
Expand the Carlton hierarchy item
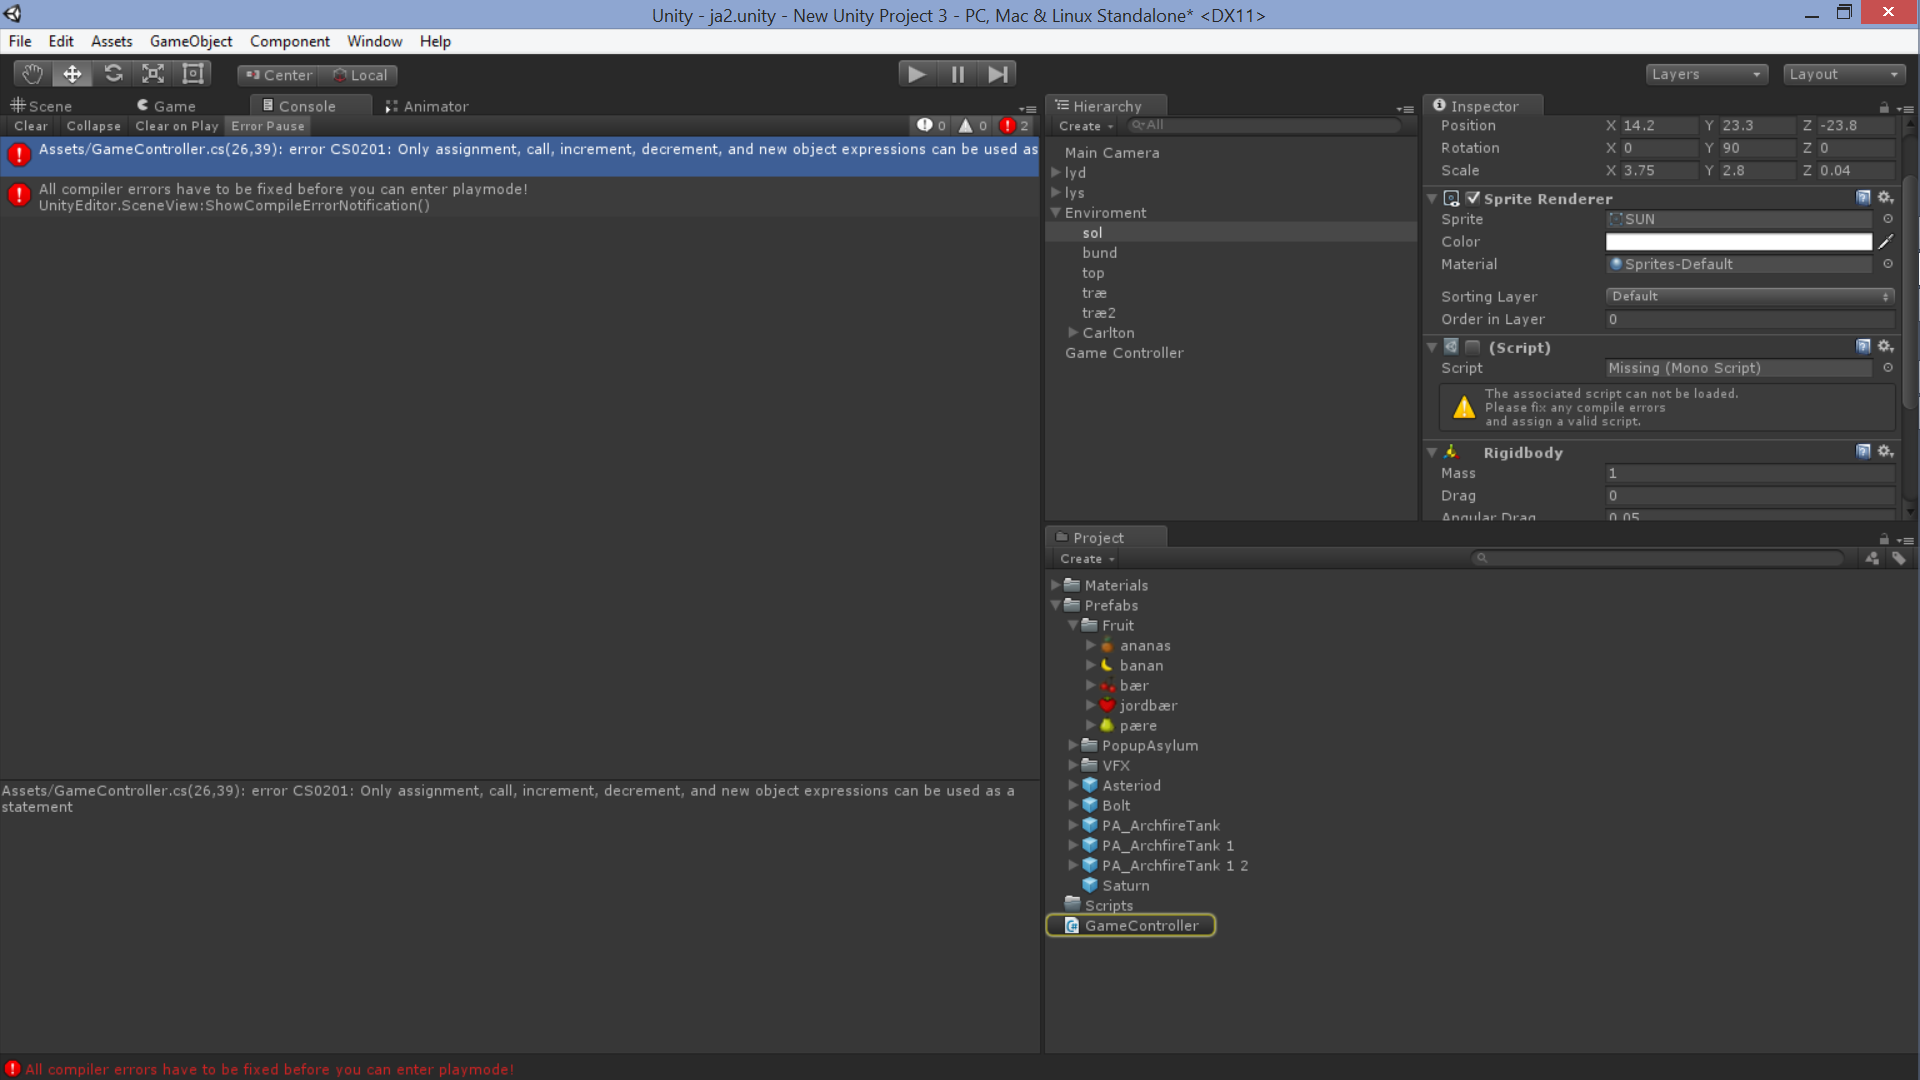point(1073,333)
